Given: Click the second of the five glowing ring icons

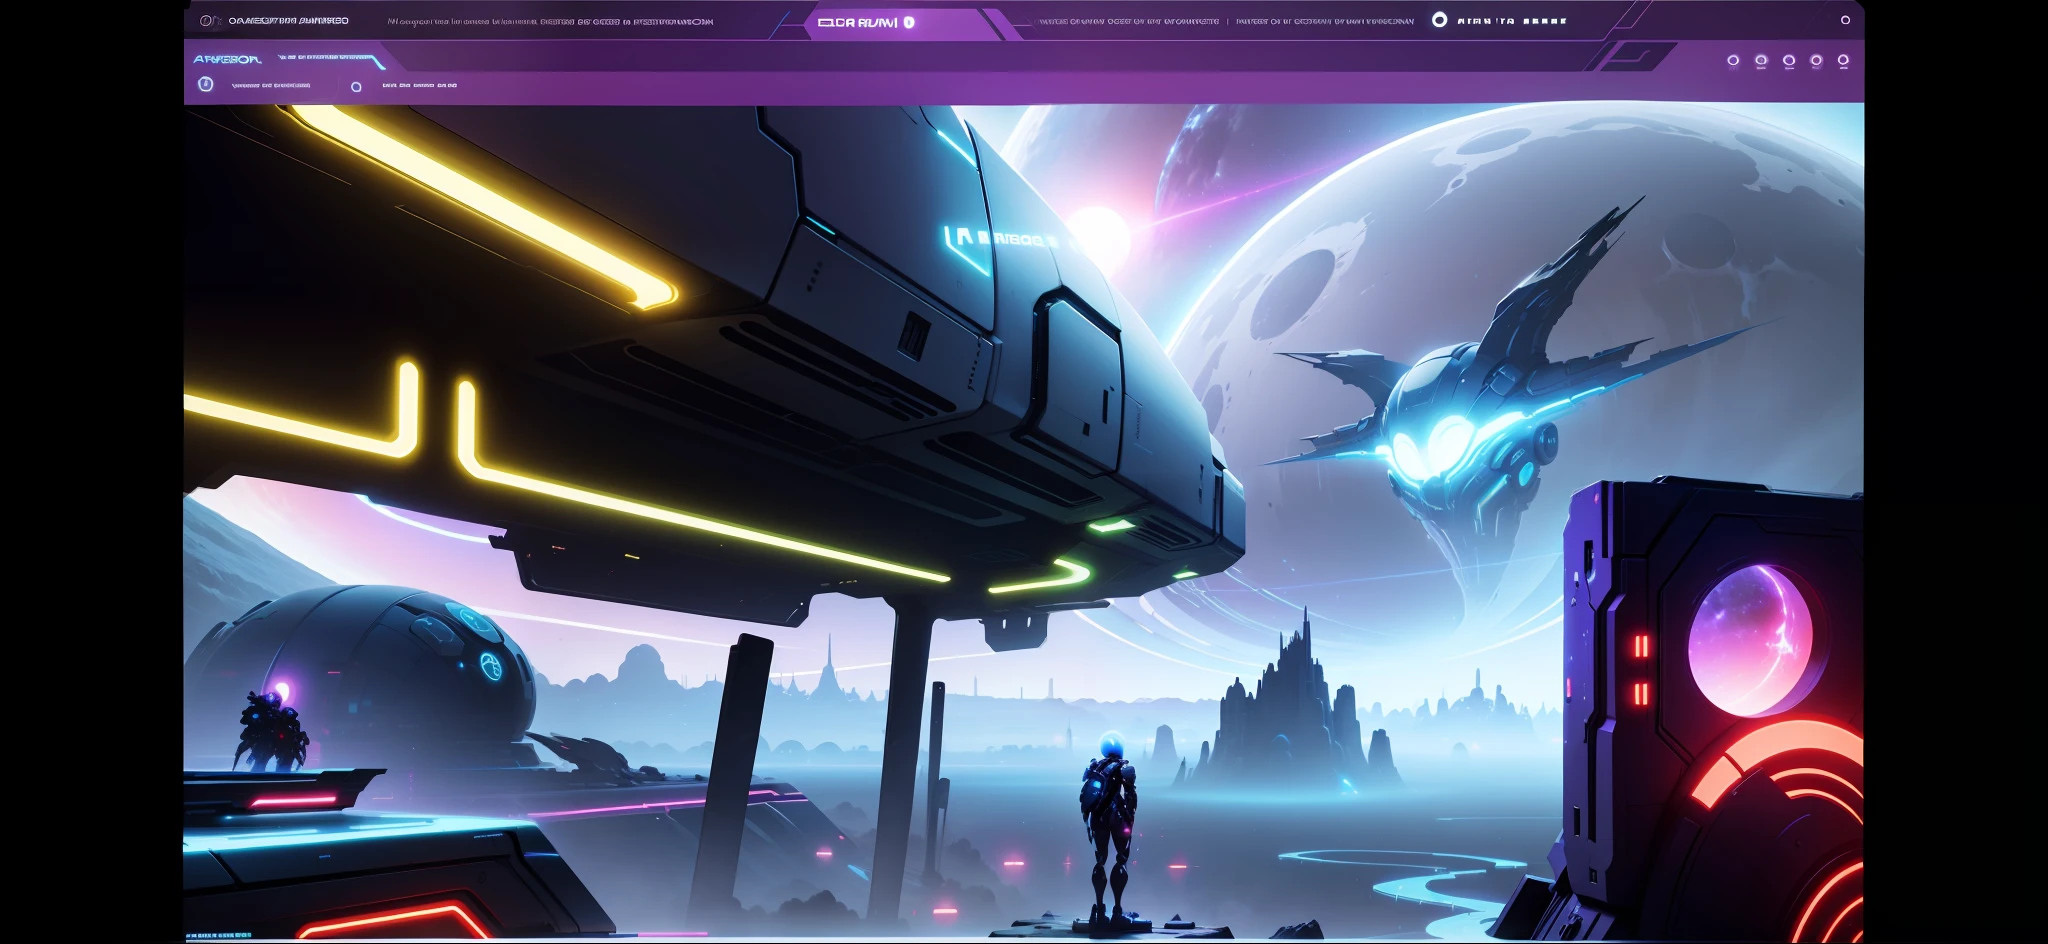Looking at the screenshot, I should click(x=1761, y=61).
